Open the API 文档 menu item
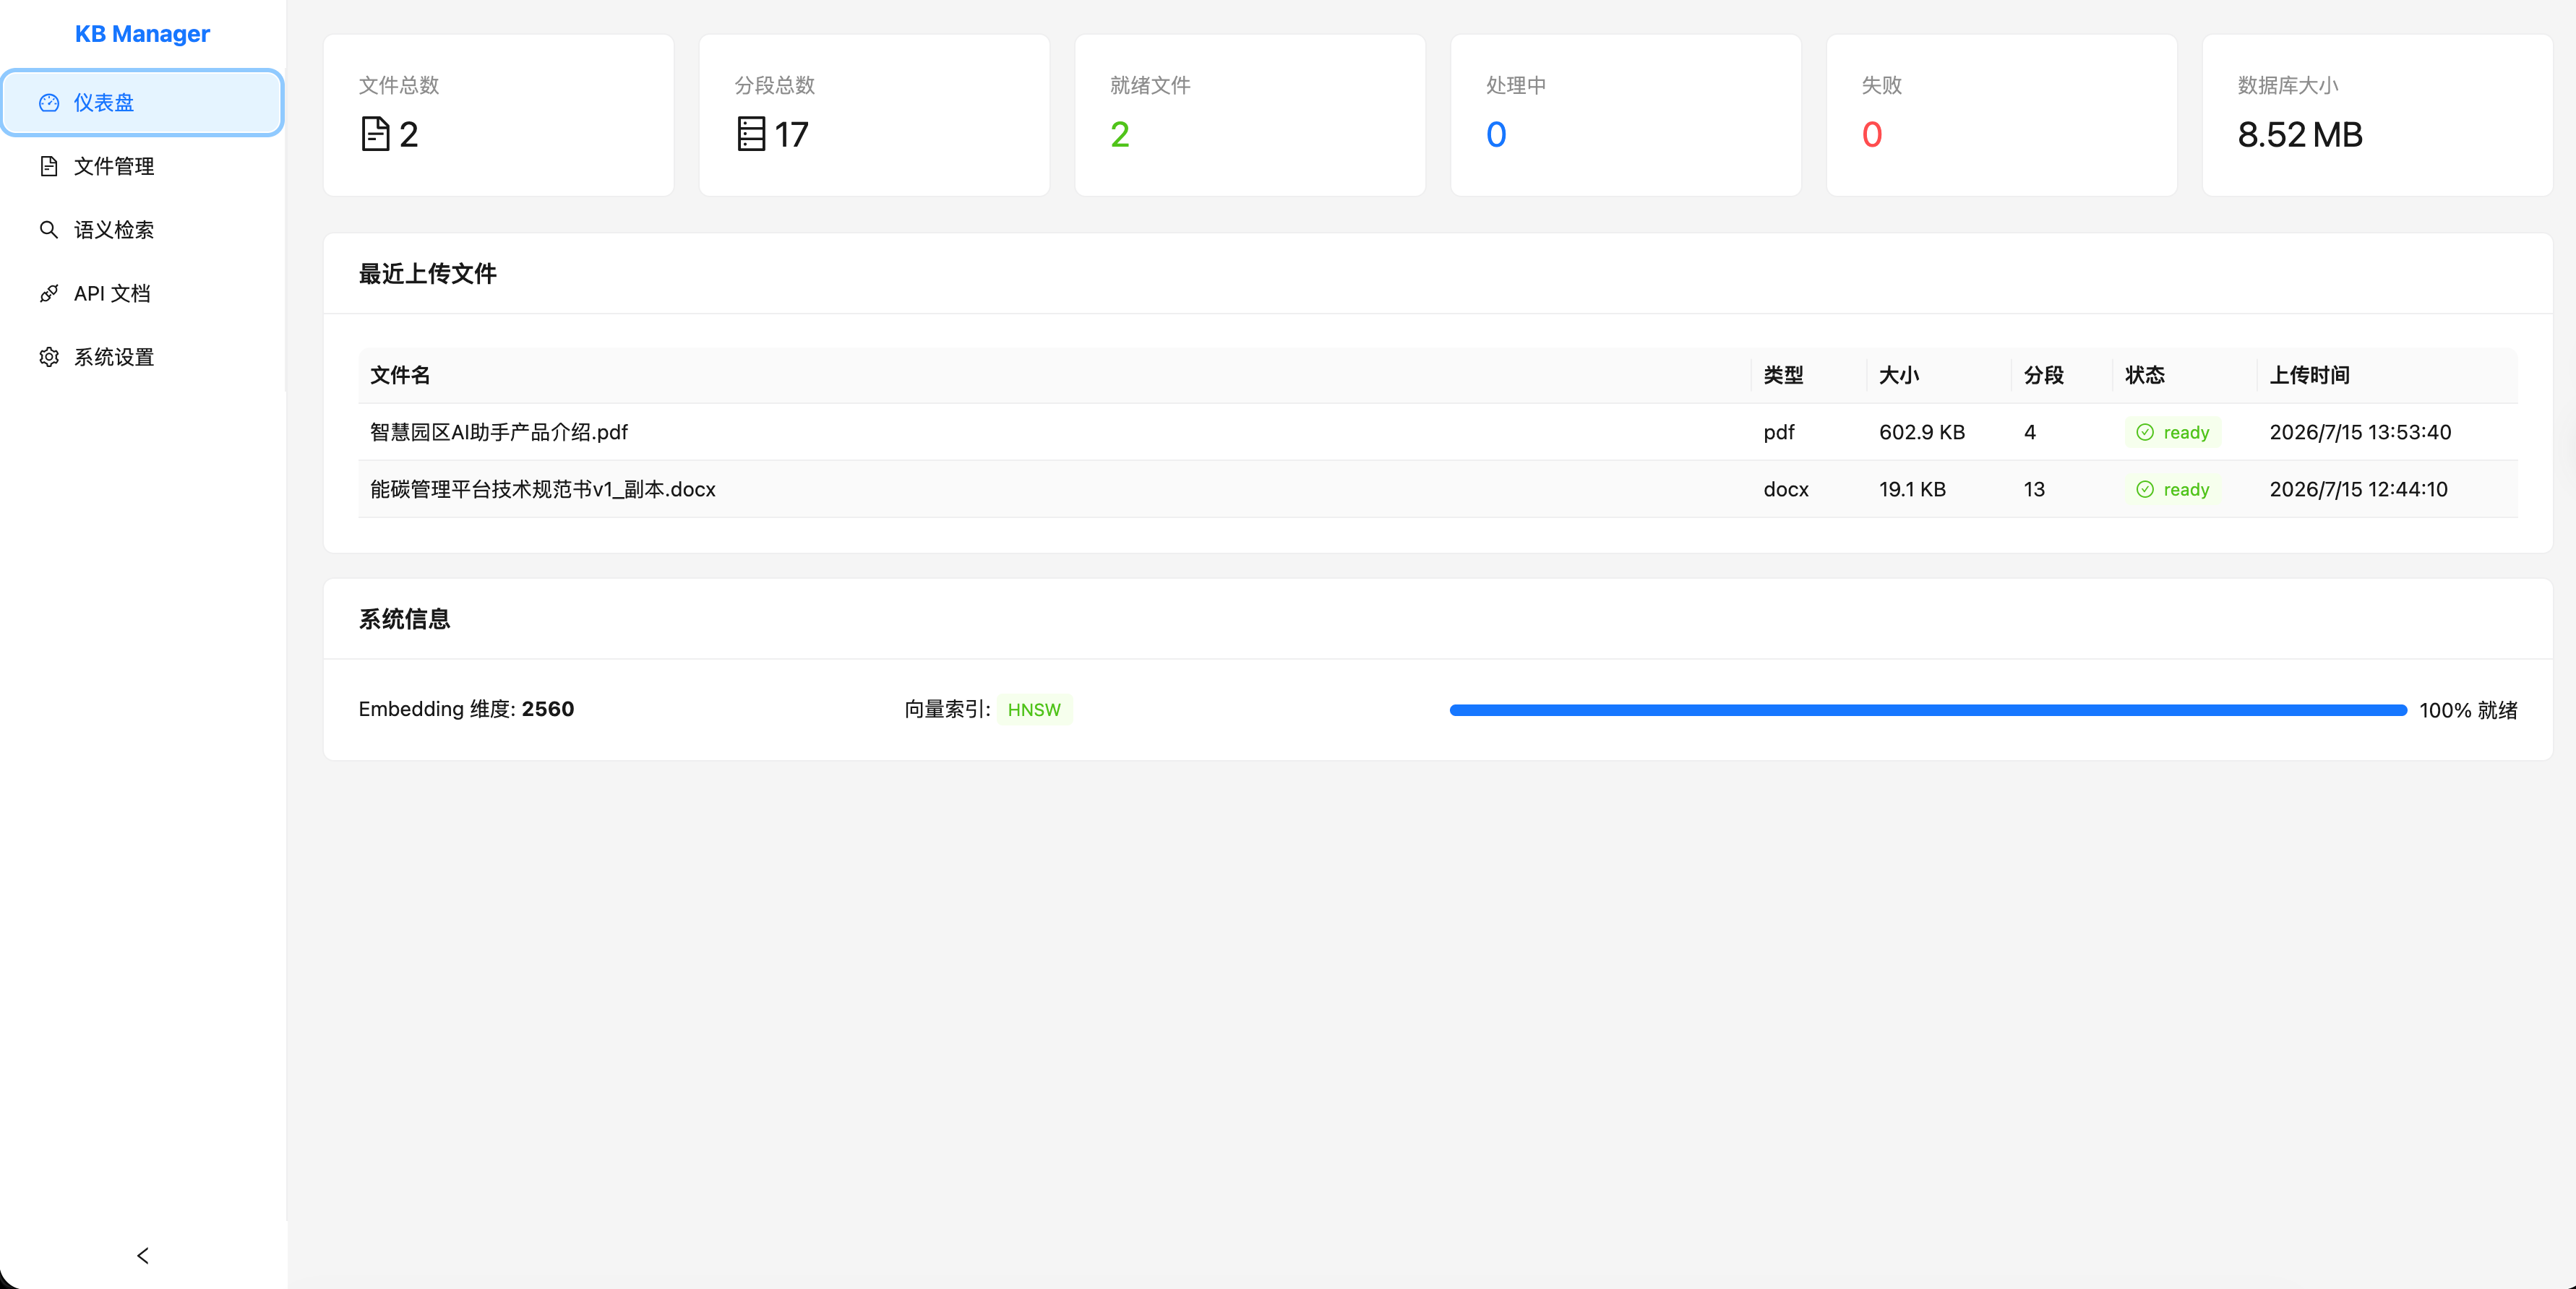 [x=142, y=293]
